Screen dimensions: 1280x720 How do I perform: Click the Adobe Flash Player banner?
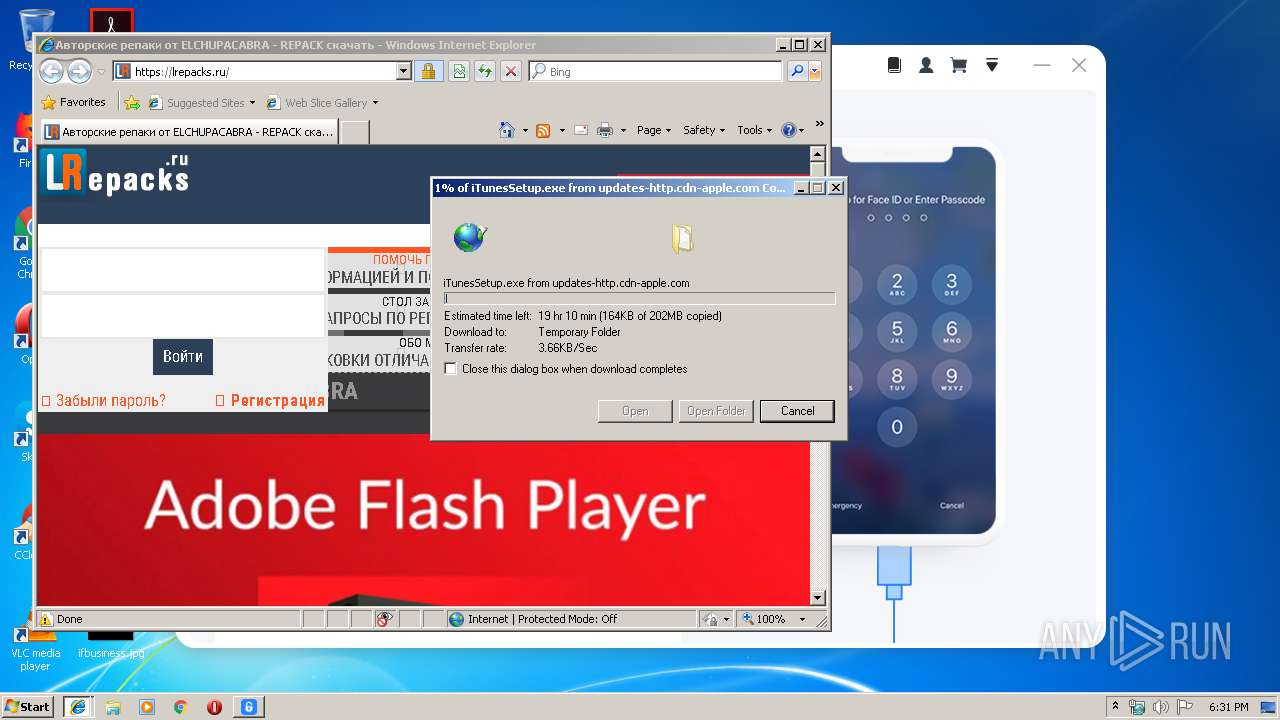coord(424,519)
